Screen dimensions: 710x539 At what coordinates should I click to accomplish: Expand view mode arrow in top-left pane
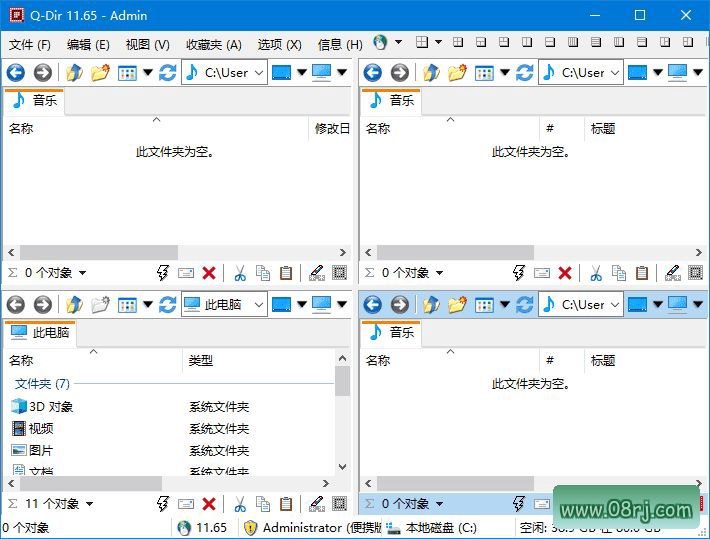pyautogui.click(x=148, y=72)
